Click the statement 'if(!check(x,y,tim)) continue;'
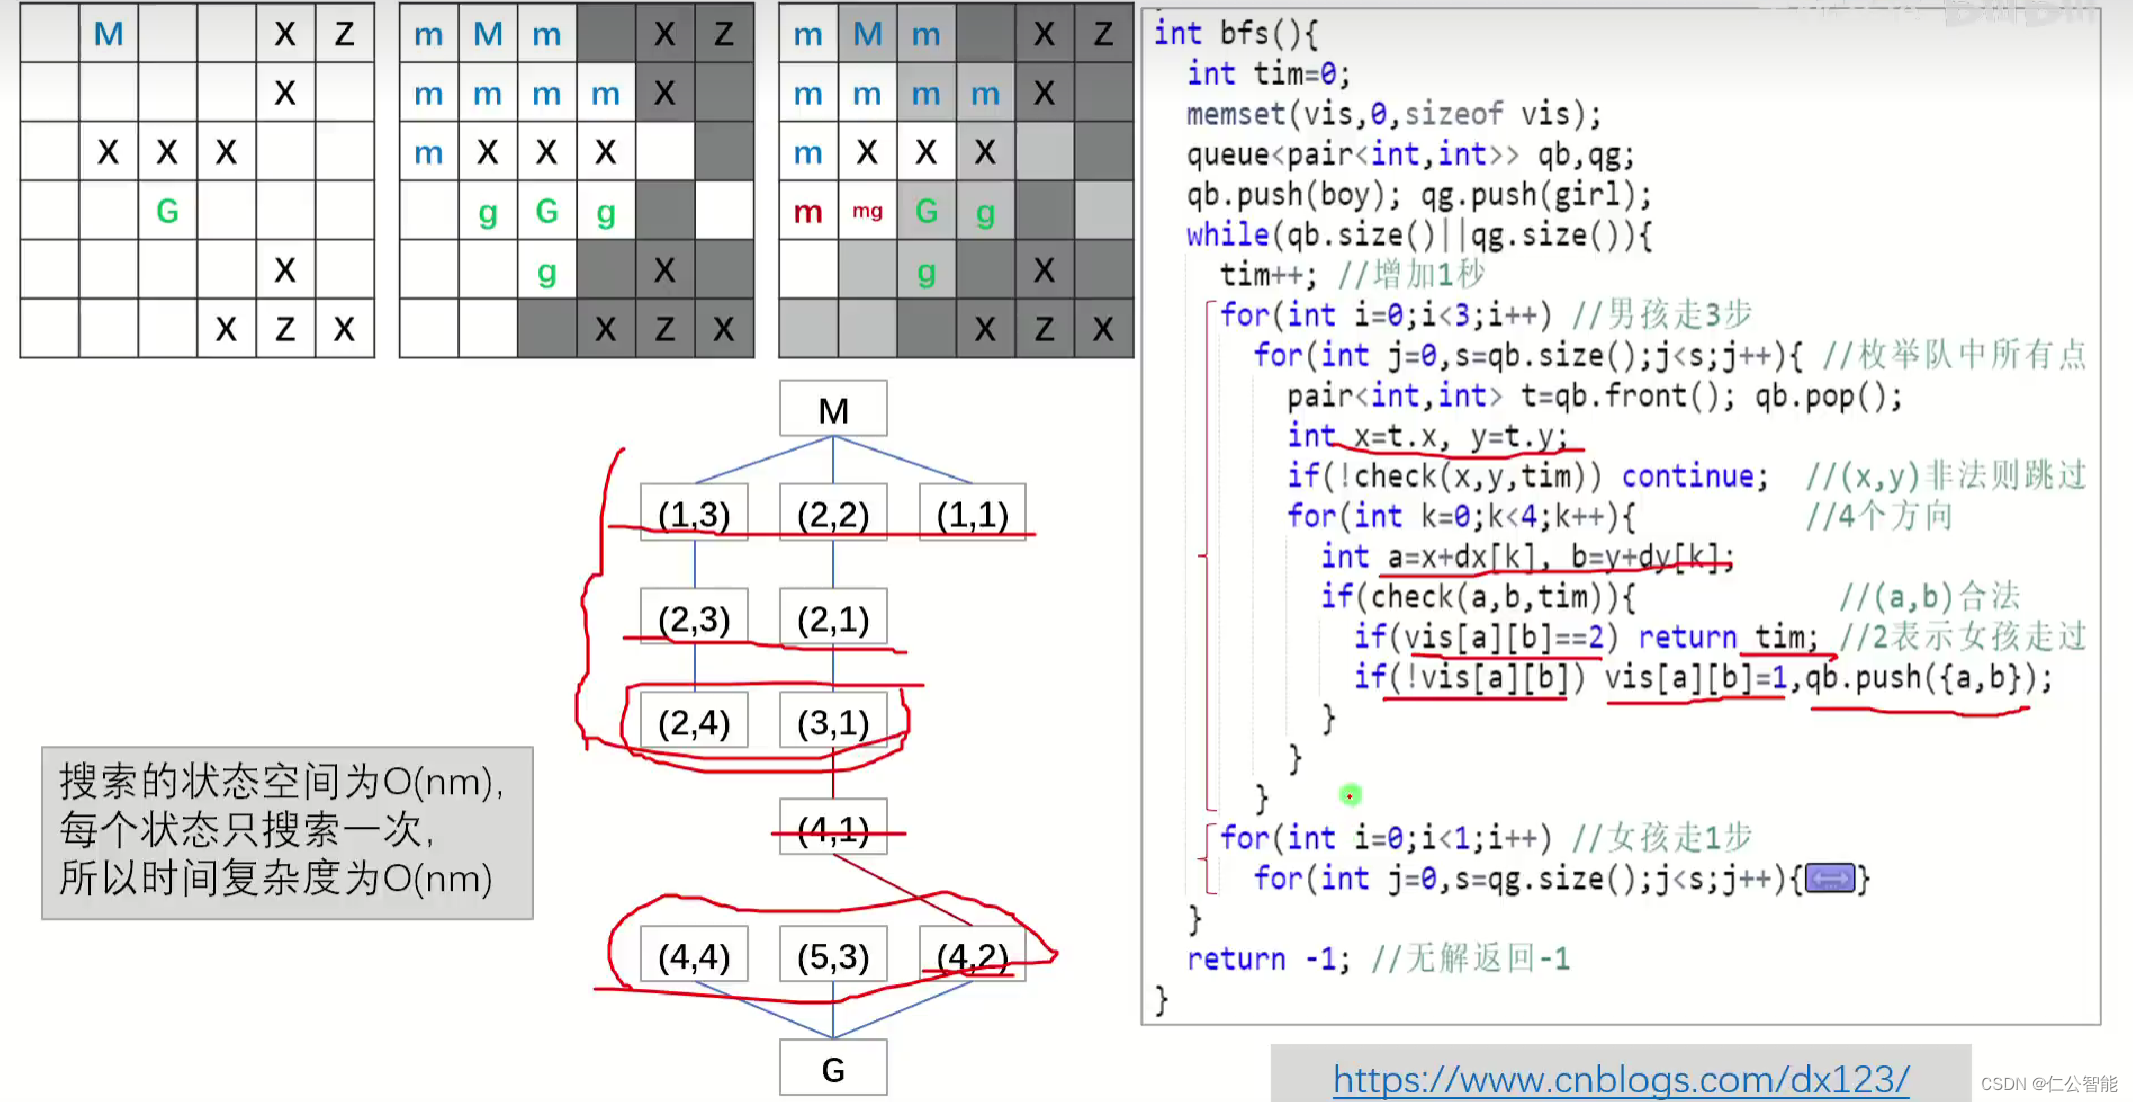Image resolution: width=2133 pixels, height=1102 pixels. point(1528,476)
